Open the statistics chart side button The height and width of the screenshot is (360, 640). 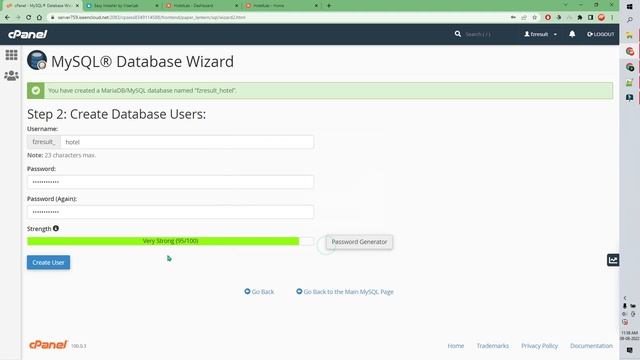point(613,260)
